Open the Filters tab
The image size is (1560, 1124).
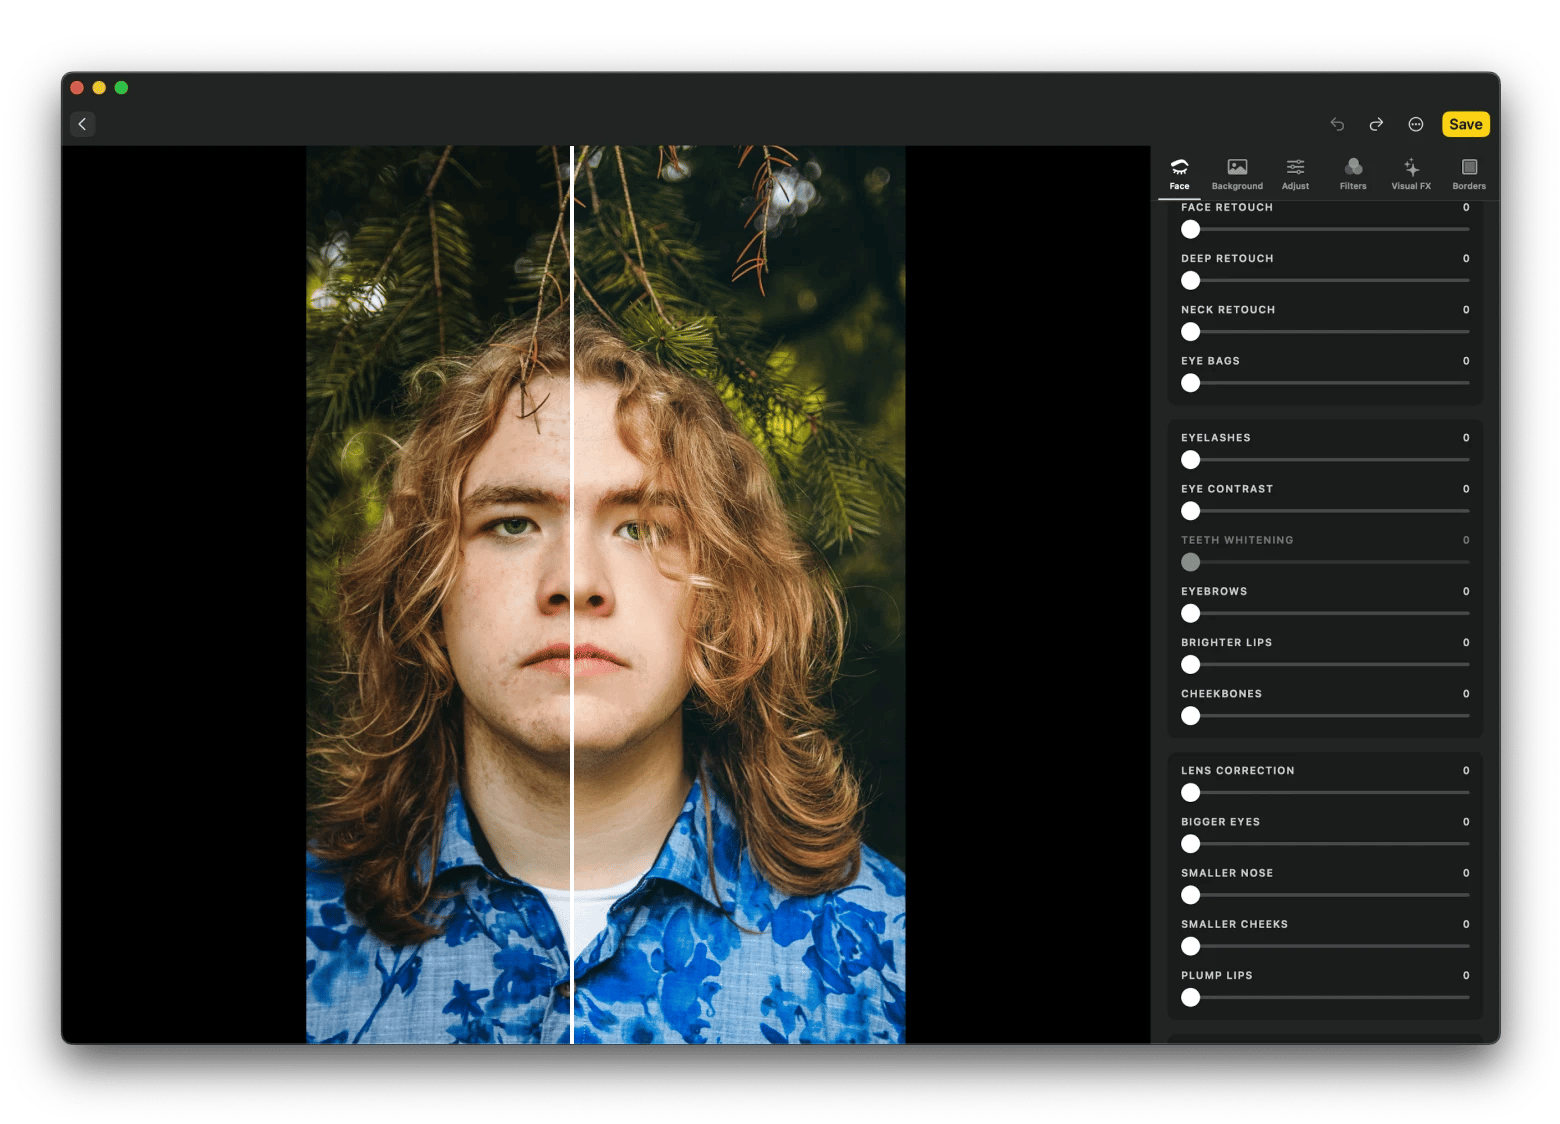[1353, 174]
